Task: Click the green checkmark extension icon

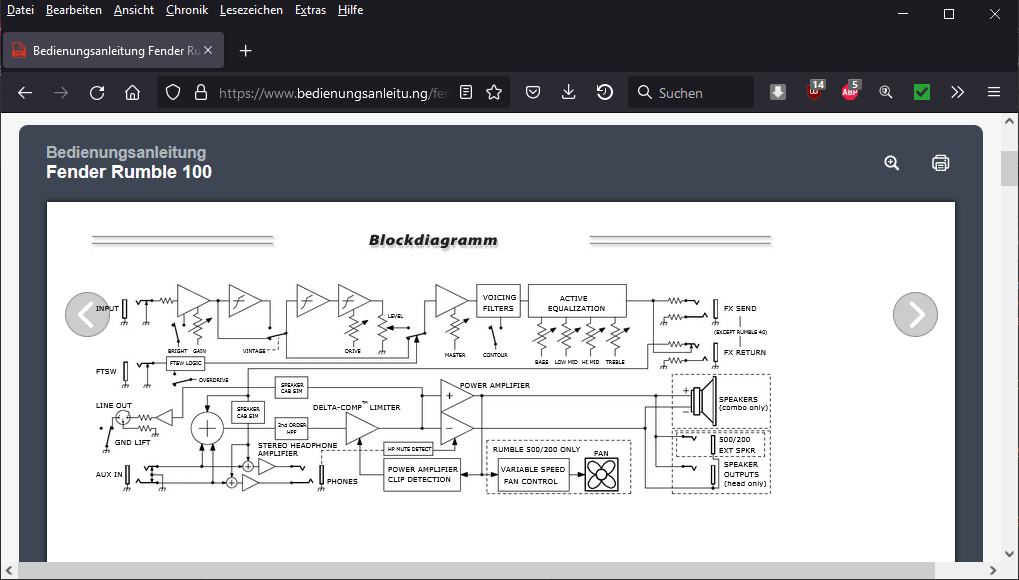Action: click(x=922, y=92)
